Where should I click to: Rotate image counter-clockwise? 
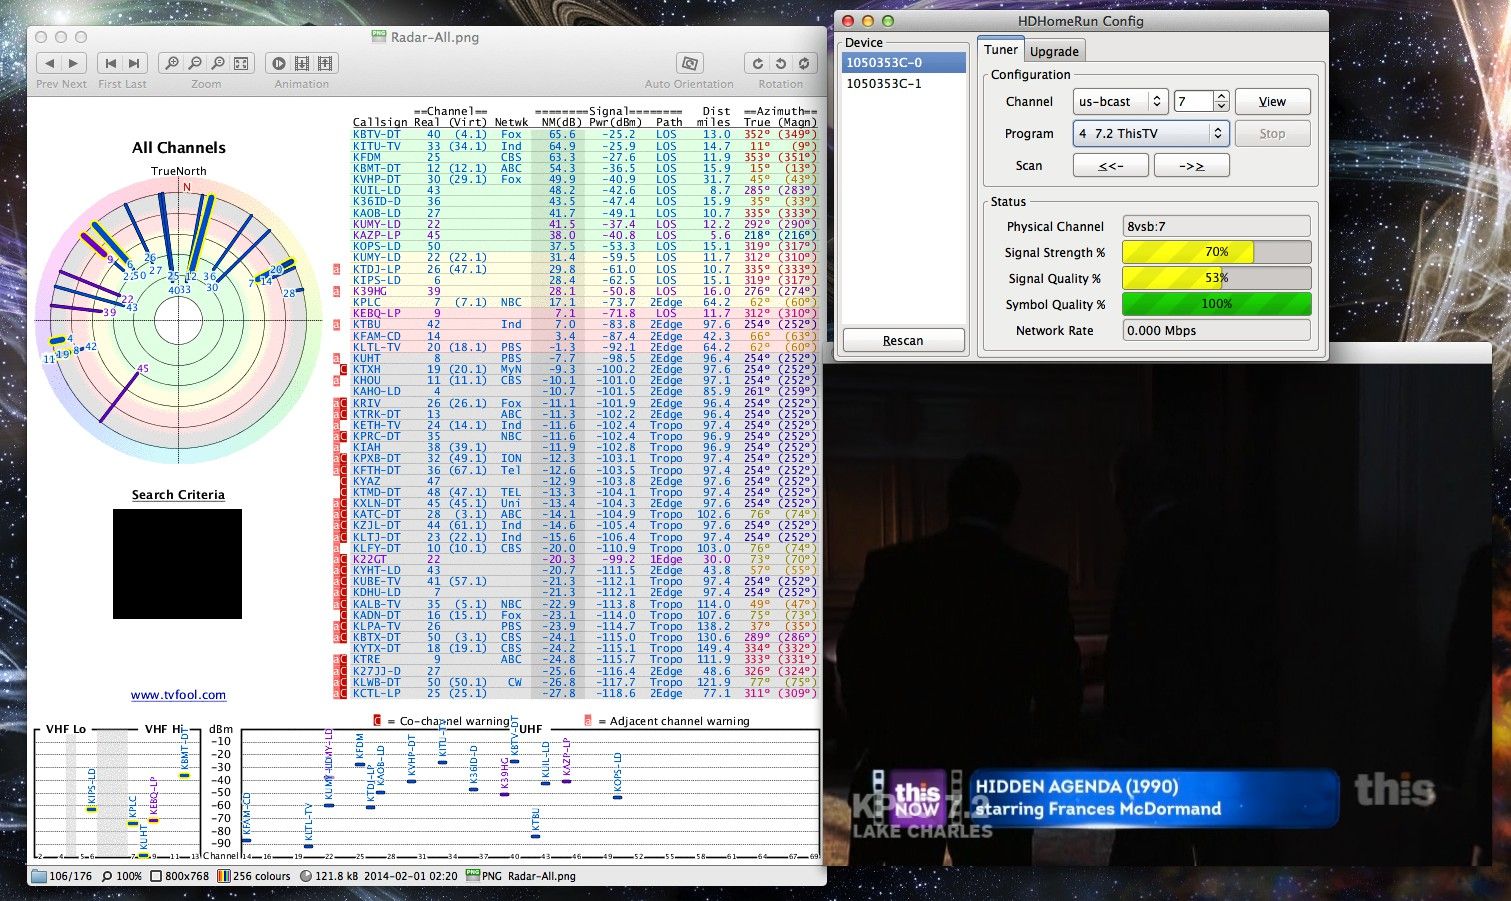[781, 63]
